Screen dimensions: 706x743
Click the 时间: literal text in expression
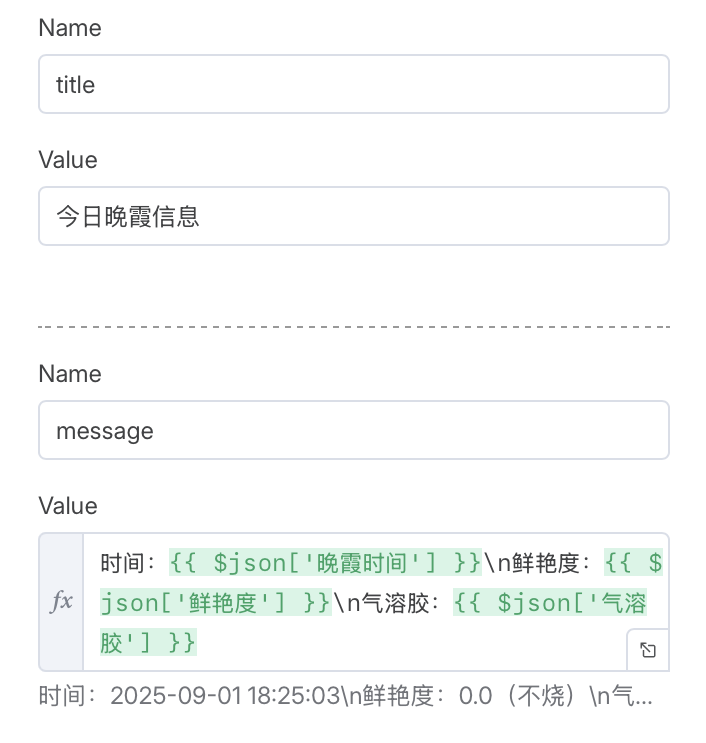pyautogui.click(x=128, y=563)
